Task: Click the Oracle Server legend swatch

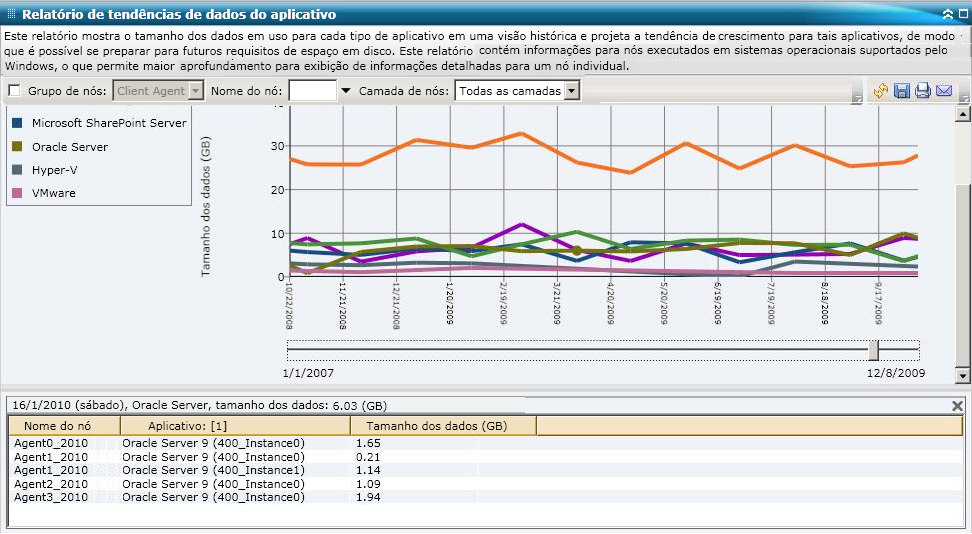Action: [x=17, y=147]
